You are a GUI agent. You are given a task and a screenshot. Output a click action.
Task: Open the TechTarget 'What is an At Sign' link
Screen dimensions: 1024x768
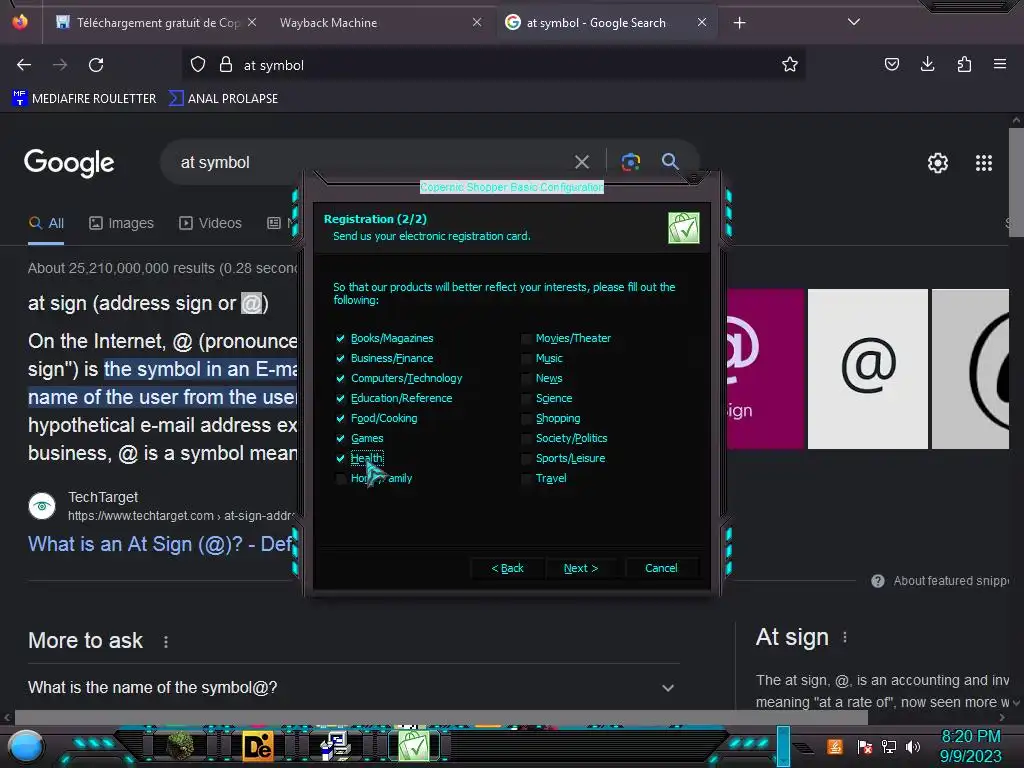tap(161, 544)
